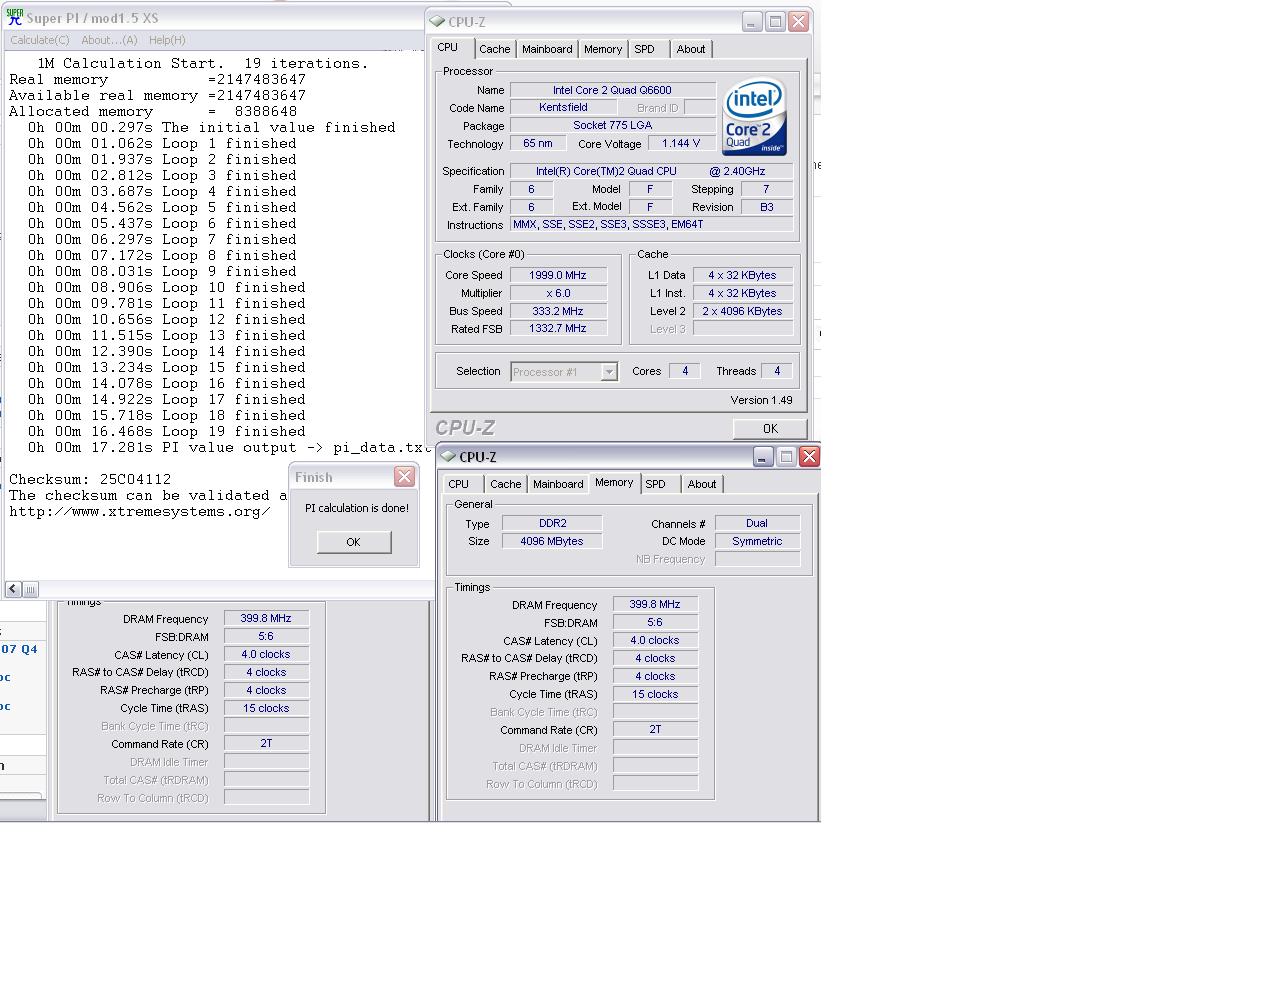Click the Code Name field Kentsfield

[563, 107]
